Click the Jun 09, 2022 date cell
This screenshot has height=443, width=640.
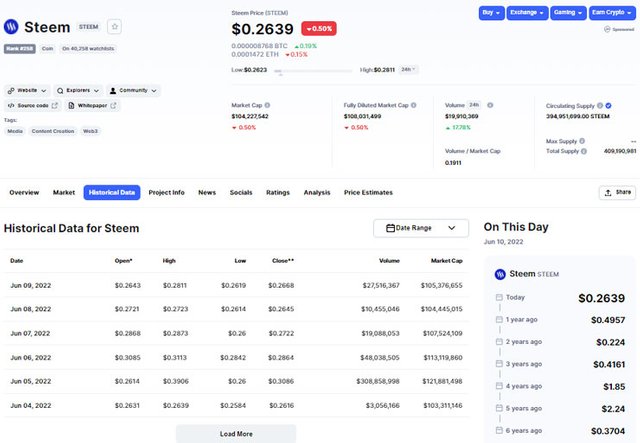(x=31, y=285)
